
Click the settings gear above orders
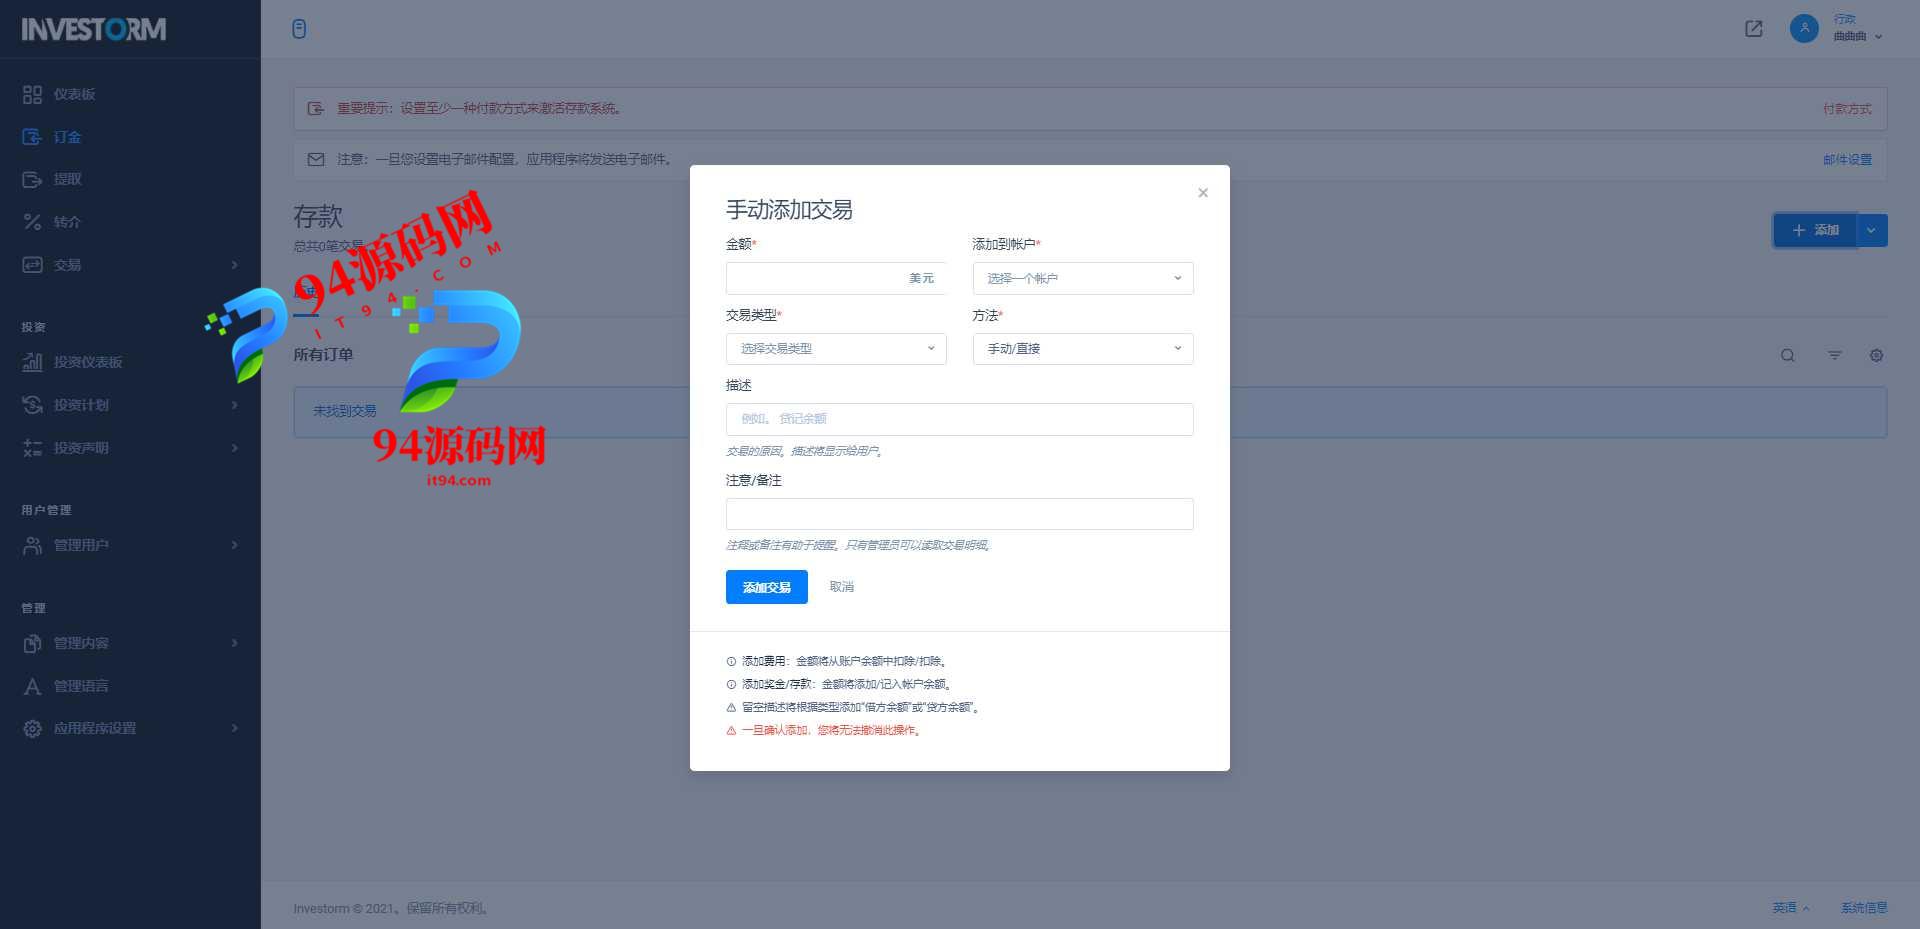click(1877, 355)
